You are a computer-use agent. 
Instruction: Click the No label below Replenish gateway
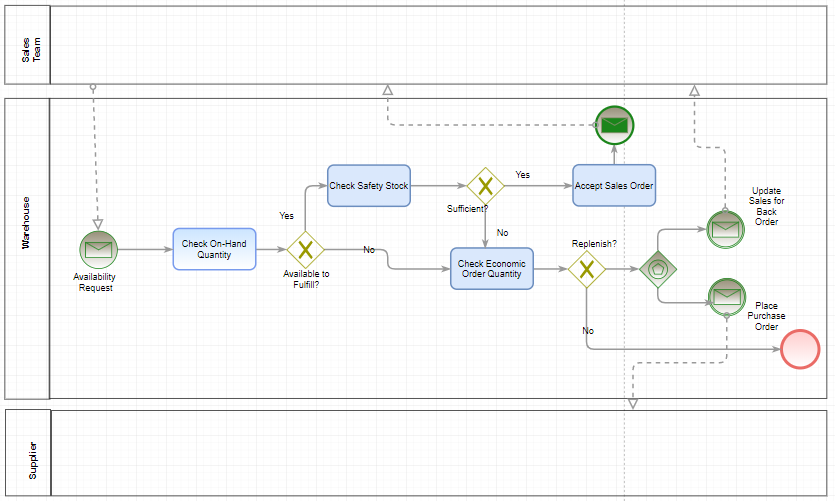coord(588,331)
